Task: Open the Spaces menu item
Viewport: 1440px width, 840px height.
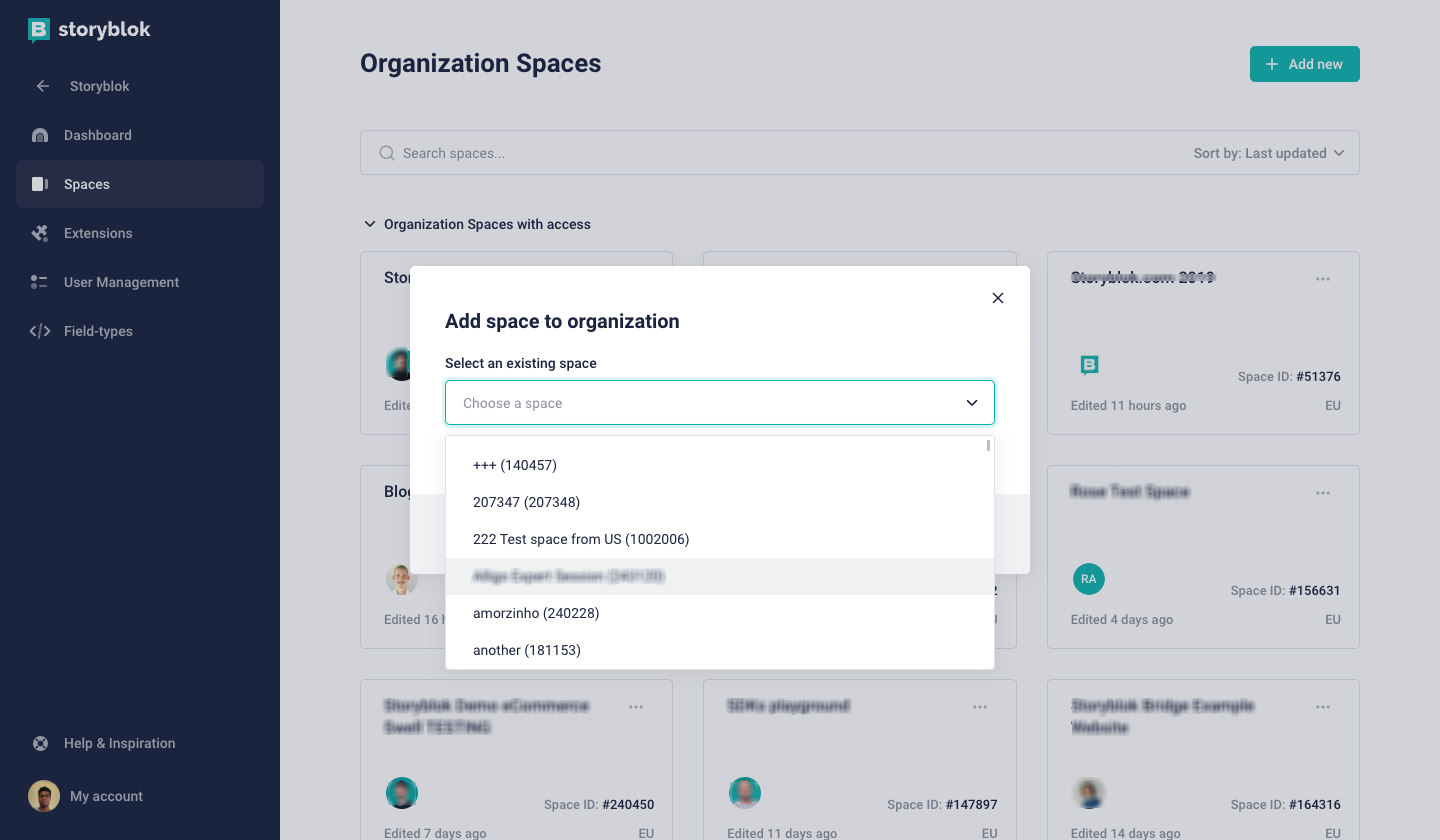Action: point(140,184)
